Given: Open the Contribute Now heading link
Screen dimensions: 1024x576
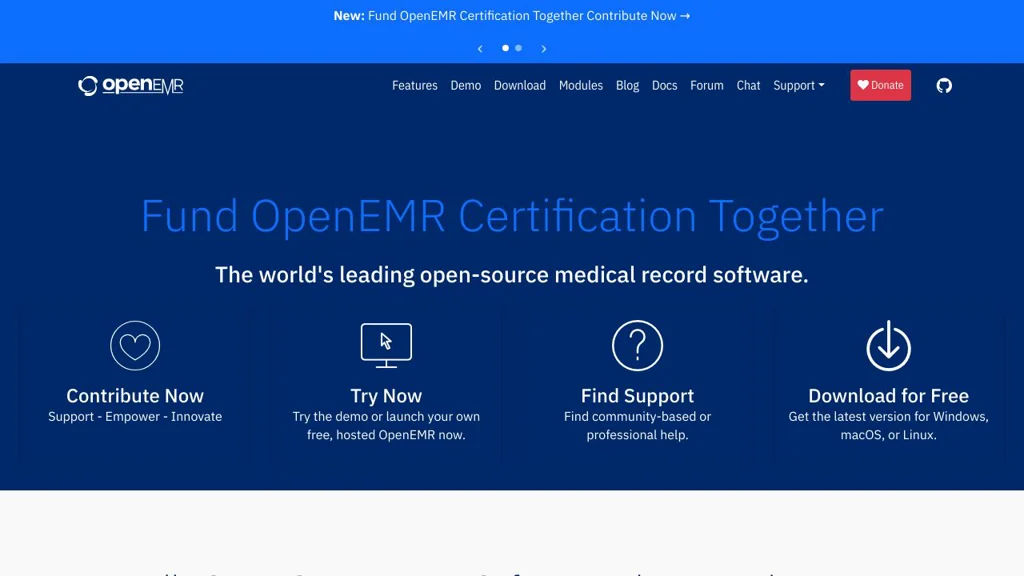Looking at the screenshot, I should pyautogui.click(x=135, y=396).
